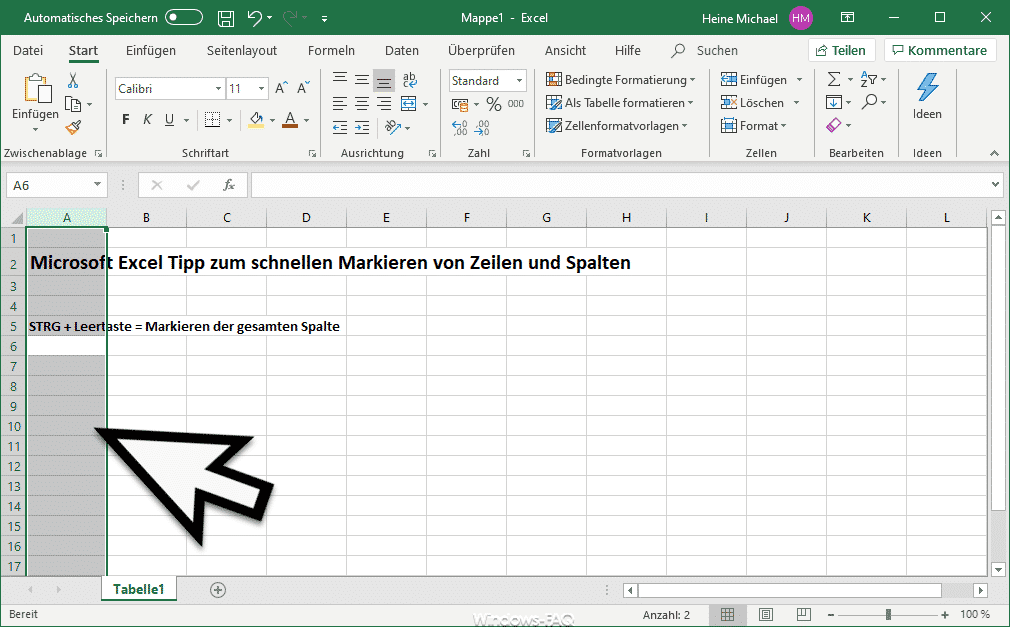Increase font size with larger A icon
1010x627 pixels.
281,88
